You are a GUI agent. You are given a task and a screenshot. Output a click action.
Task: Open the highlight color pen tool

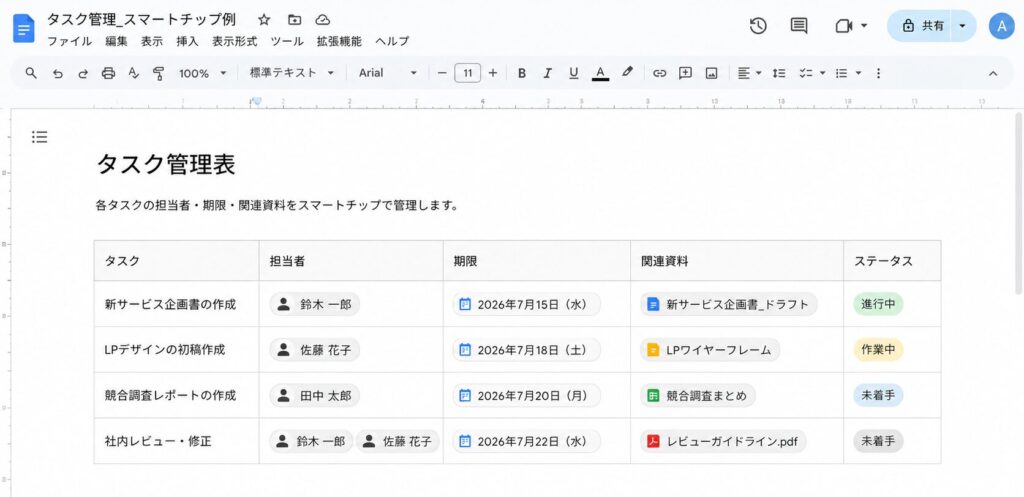(x=628, y=73)
